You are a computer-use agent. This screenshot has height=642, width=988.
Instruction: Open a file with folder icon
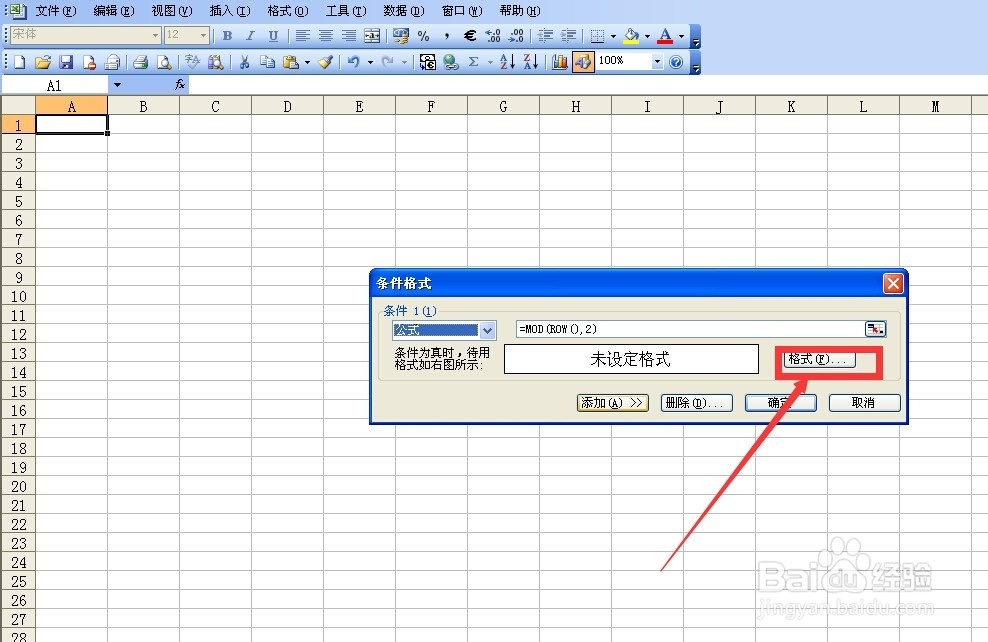coord(43,62)
